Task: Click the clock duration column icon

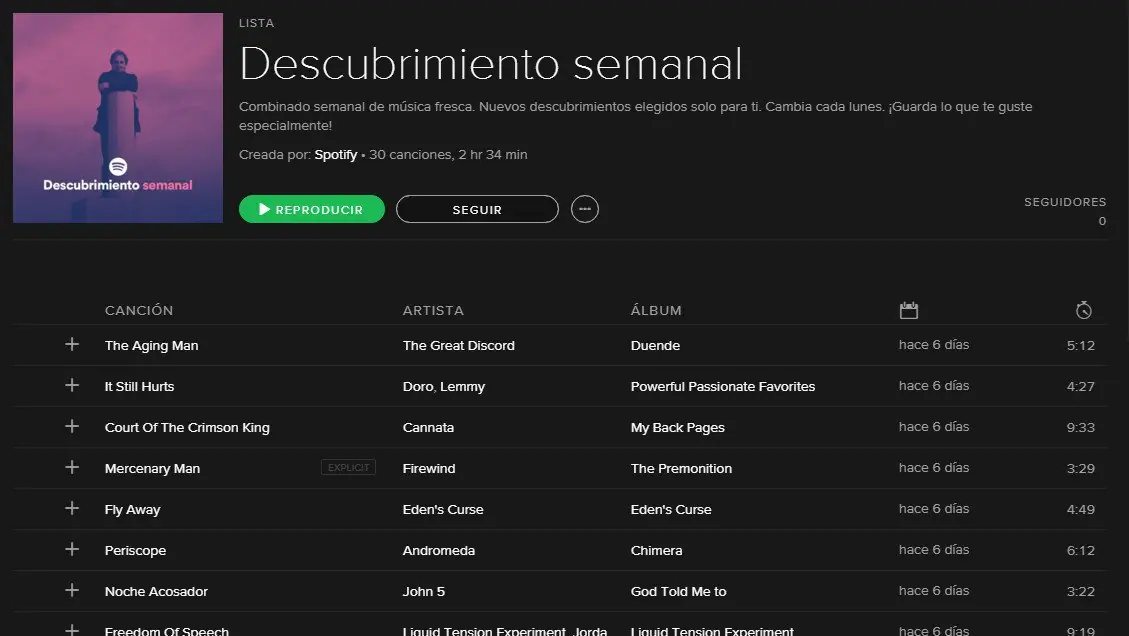Action: tap(1083, 309)
